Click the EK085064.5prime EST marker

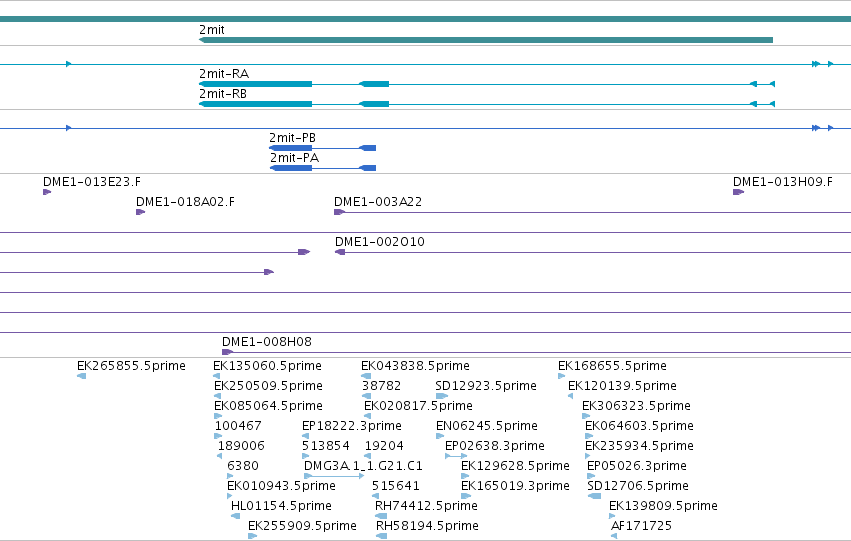(x=218, y=416)
